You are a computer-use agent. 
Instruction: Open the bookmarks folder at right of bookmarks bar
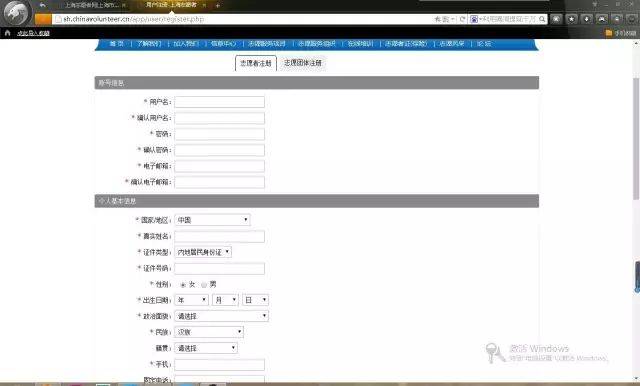point(620,33)
